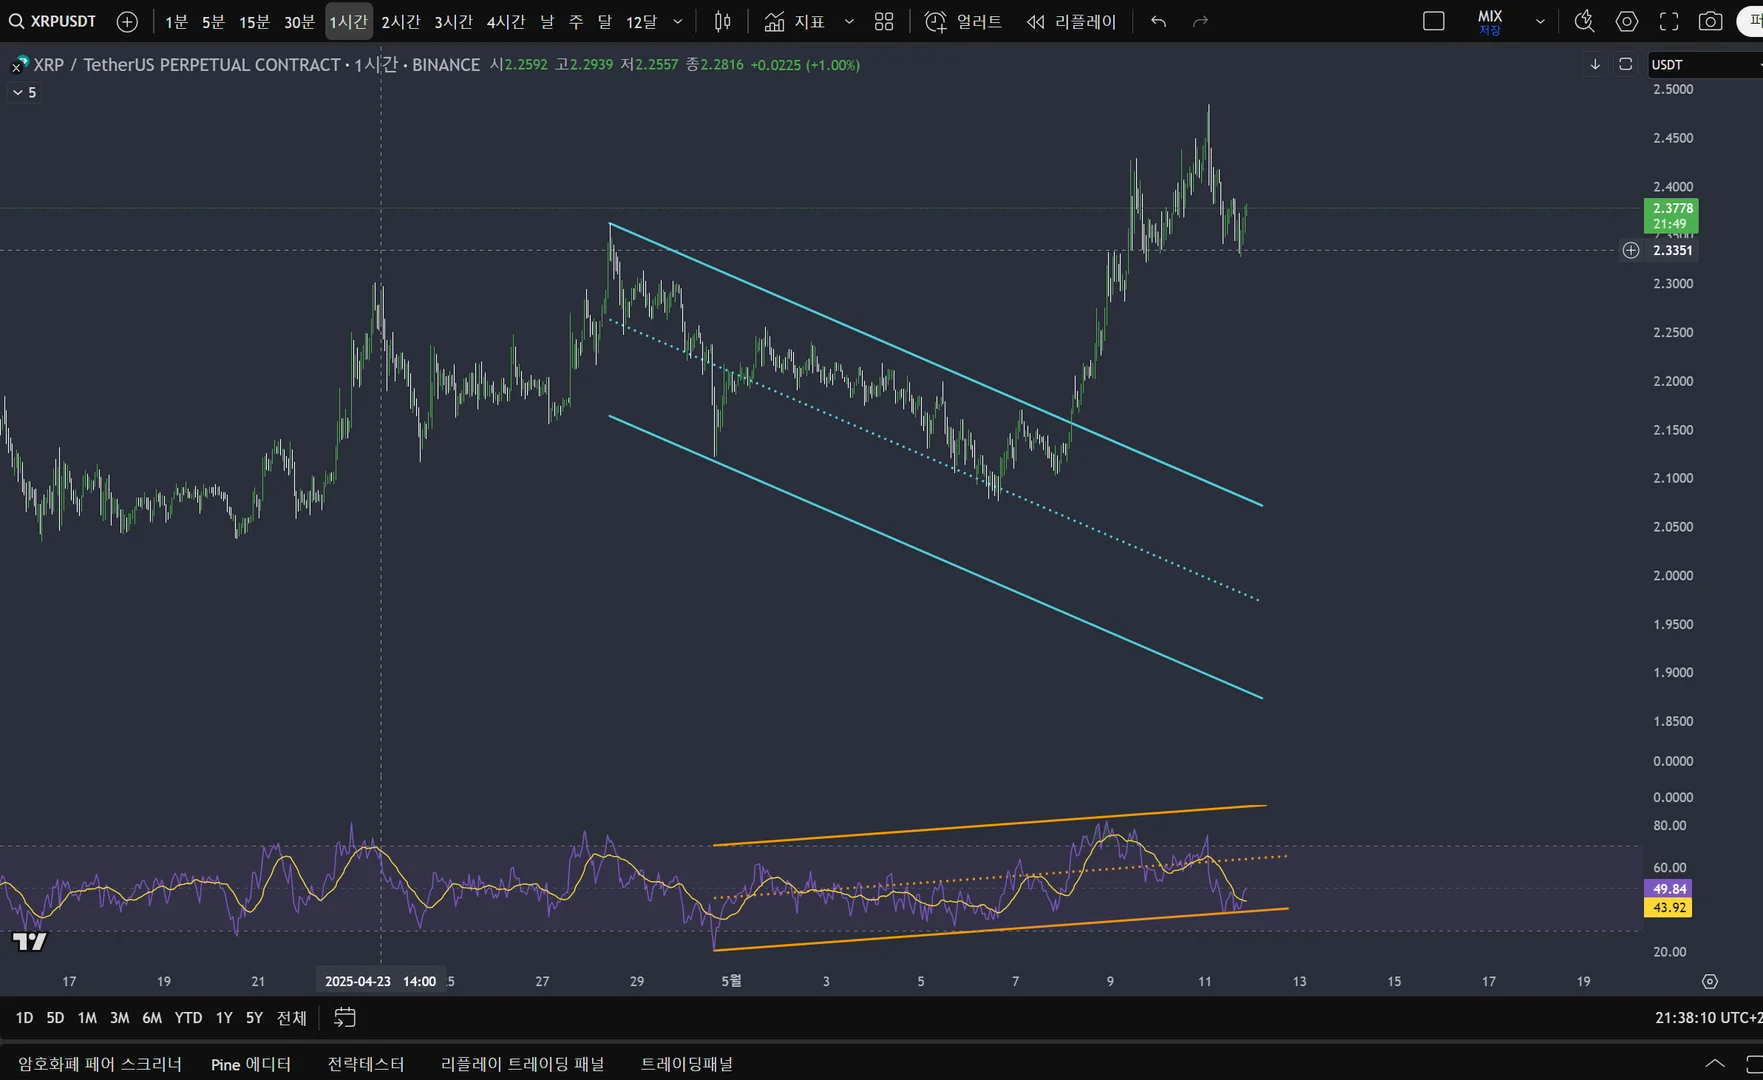
Task: Click the plus icon on the price scale
Action: [x=1631, y=250]
